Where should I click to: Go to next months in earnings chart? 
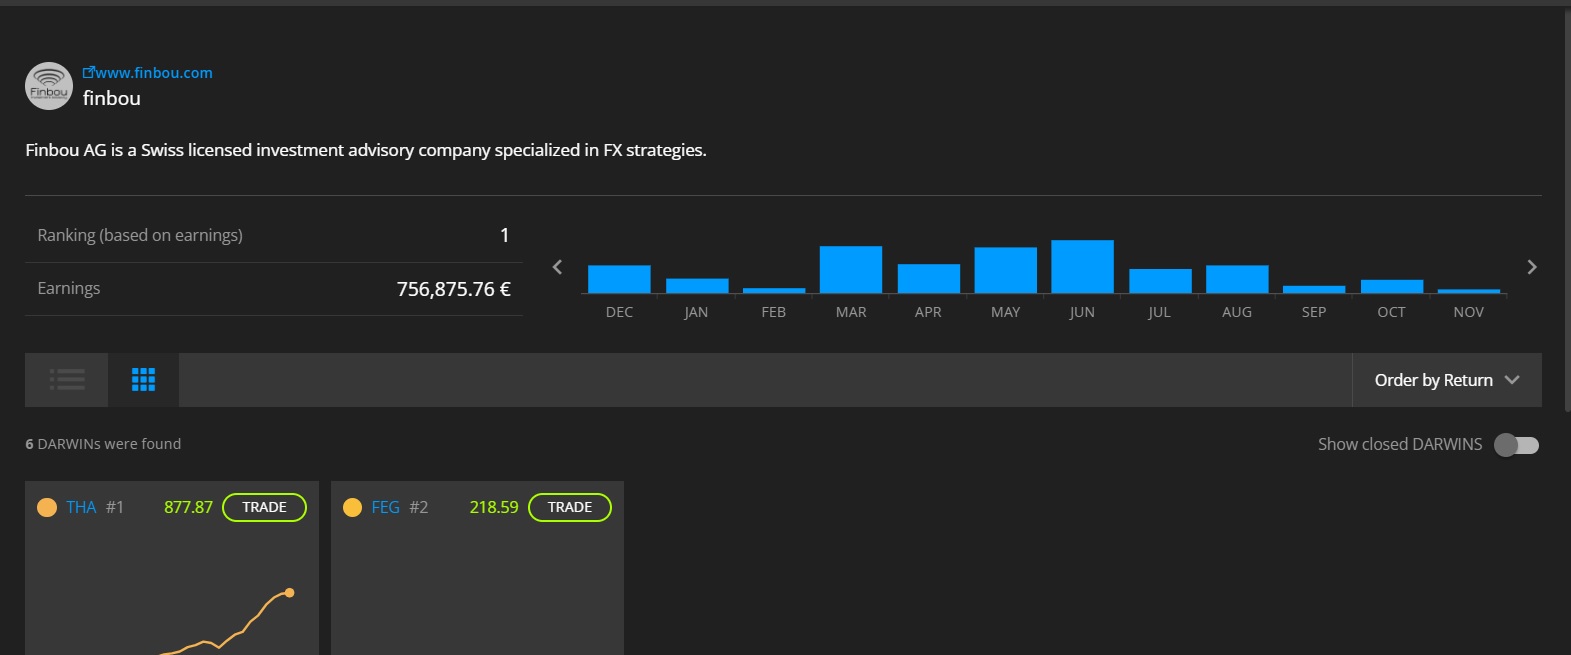pyautogui.click(x=1531, y=267)
